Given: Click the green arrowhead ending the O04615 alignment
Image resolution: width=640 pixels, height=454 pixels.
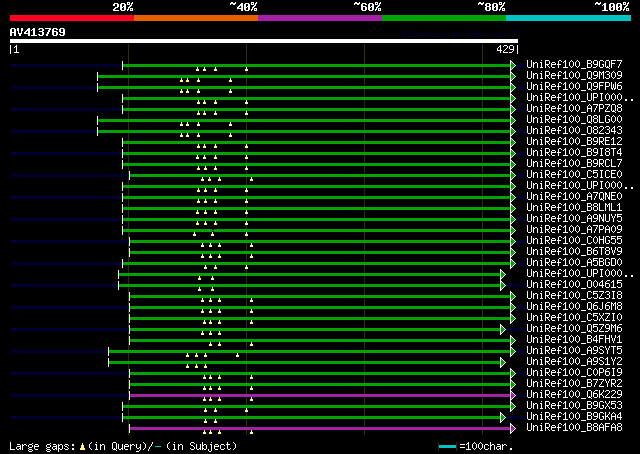Looking at the screenshot, I should 503,285.
